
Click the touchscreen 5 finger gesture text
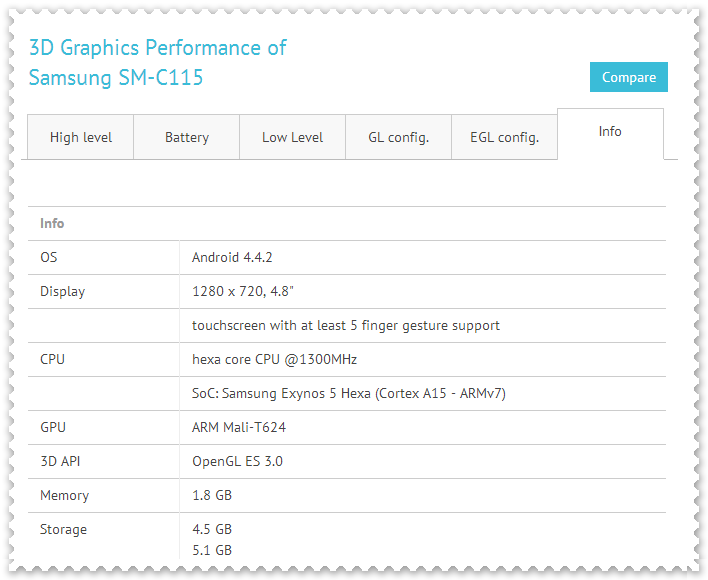346,325
